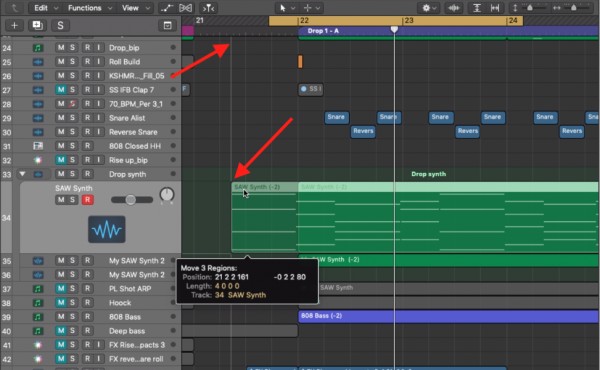Toggle the Catch playhead button
Screen dimensions: 600x370
click(x=209, y=8)
